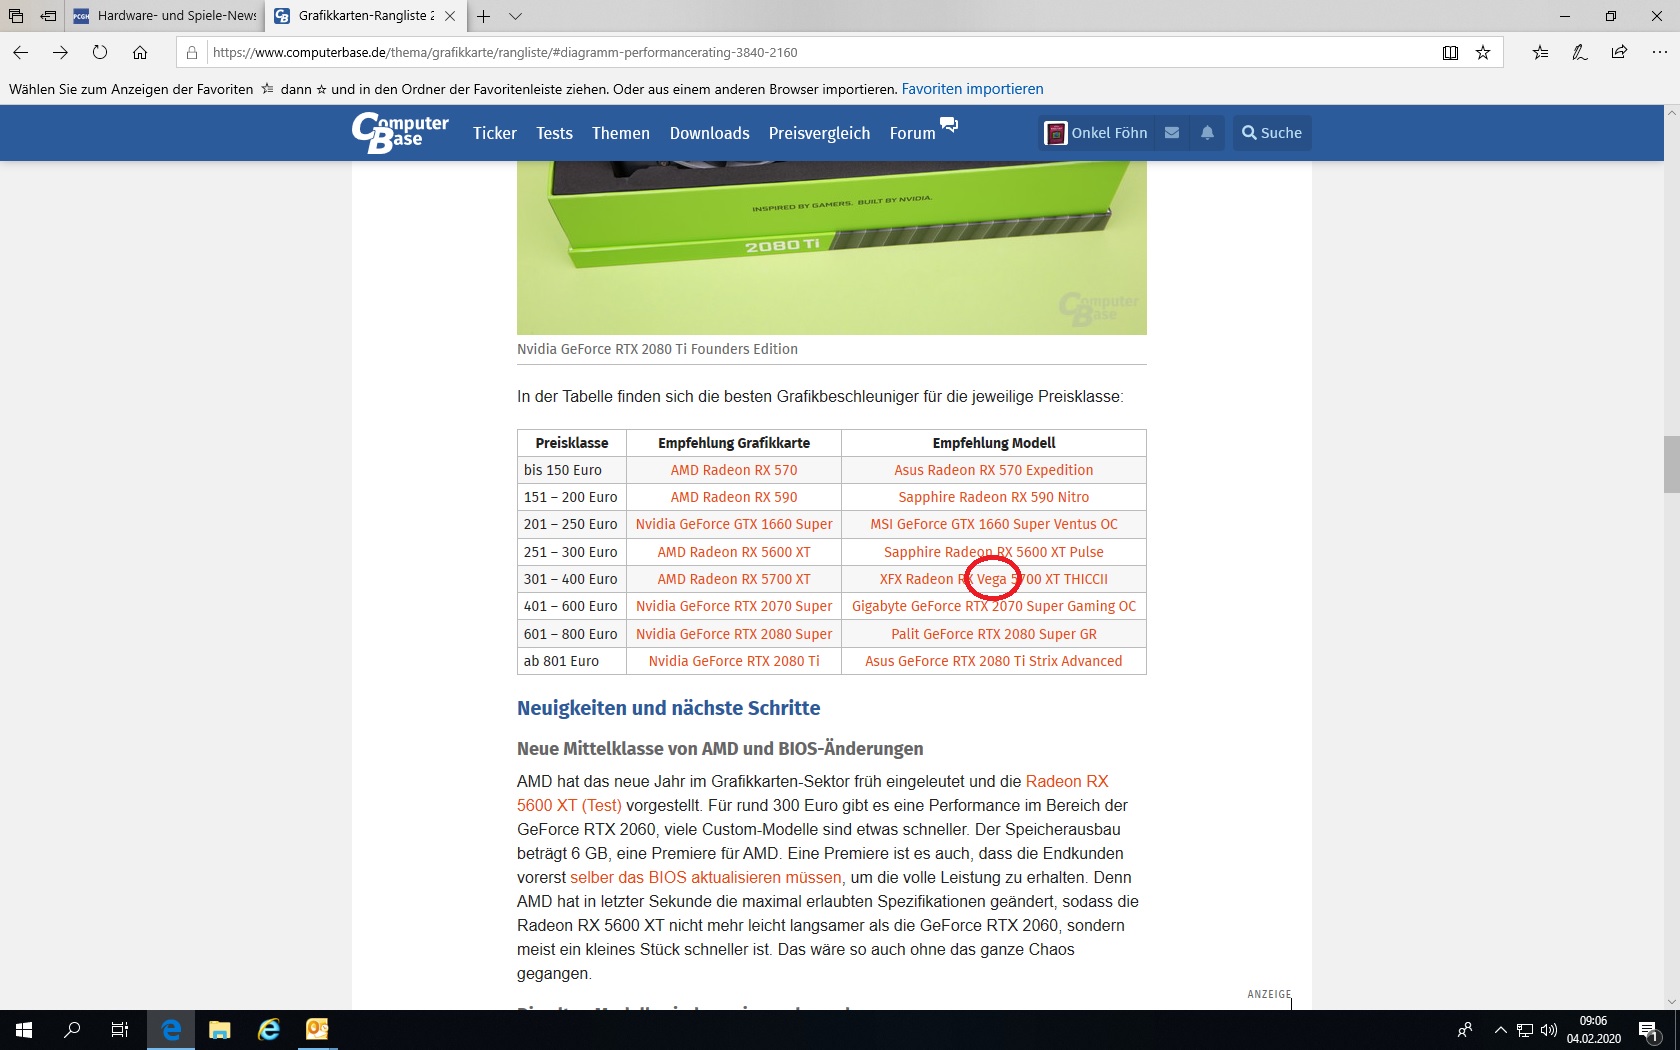This screenshot has width=1680, height=1050.
Task: Click the add notes pen icon
Action: pos(1580,53)
